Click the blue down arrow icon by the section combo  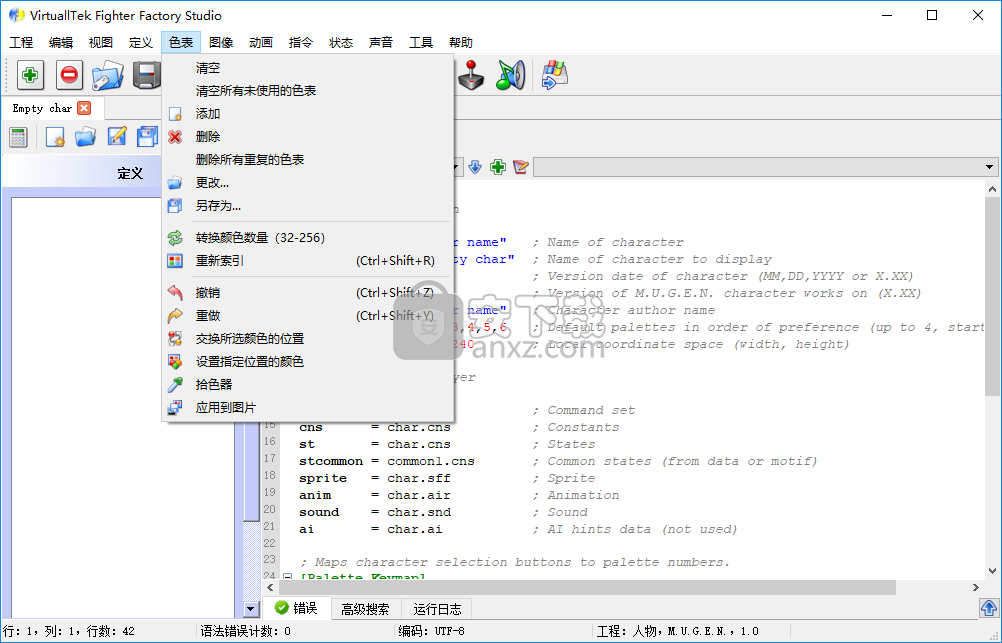click(x=475, y=167)
